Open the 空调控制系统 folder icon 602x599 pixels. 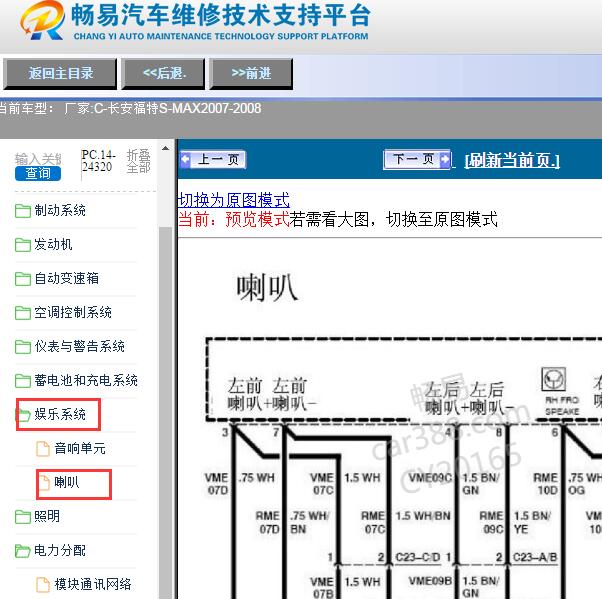pos(23,313)
